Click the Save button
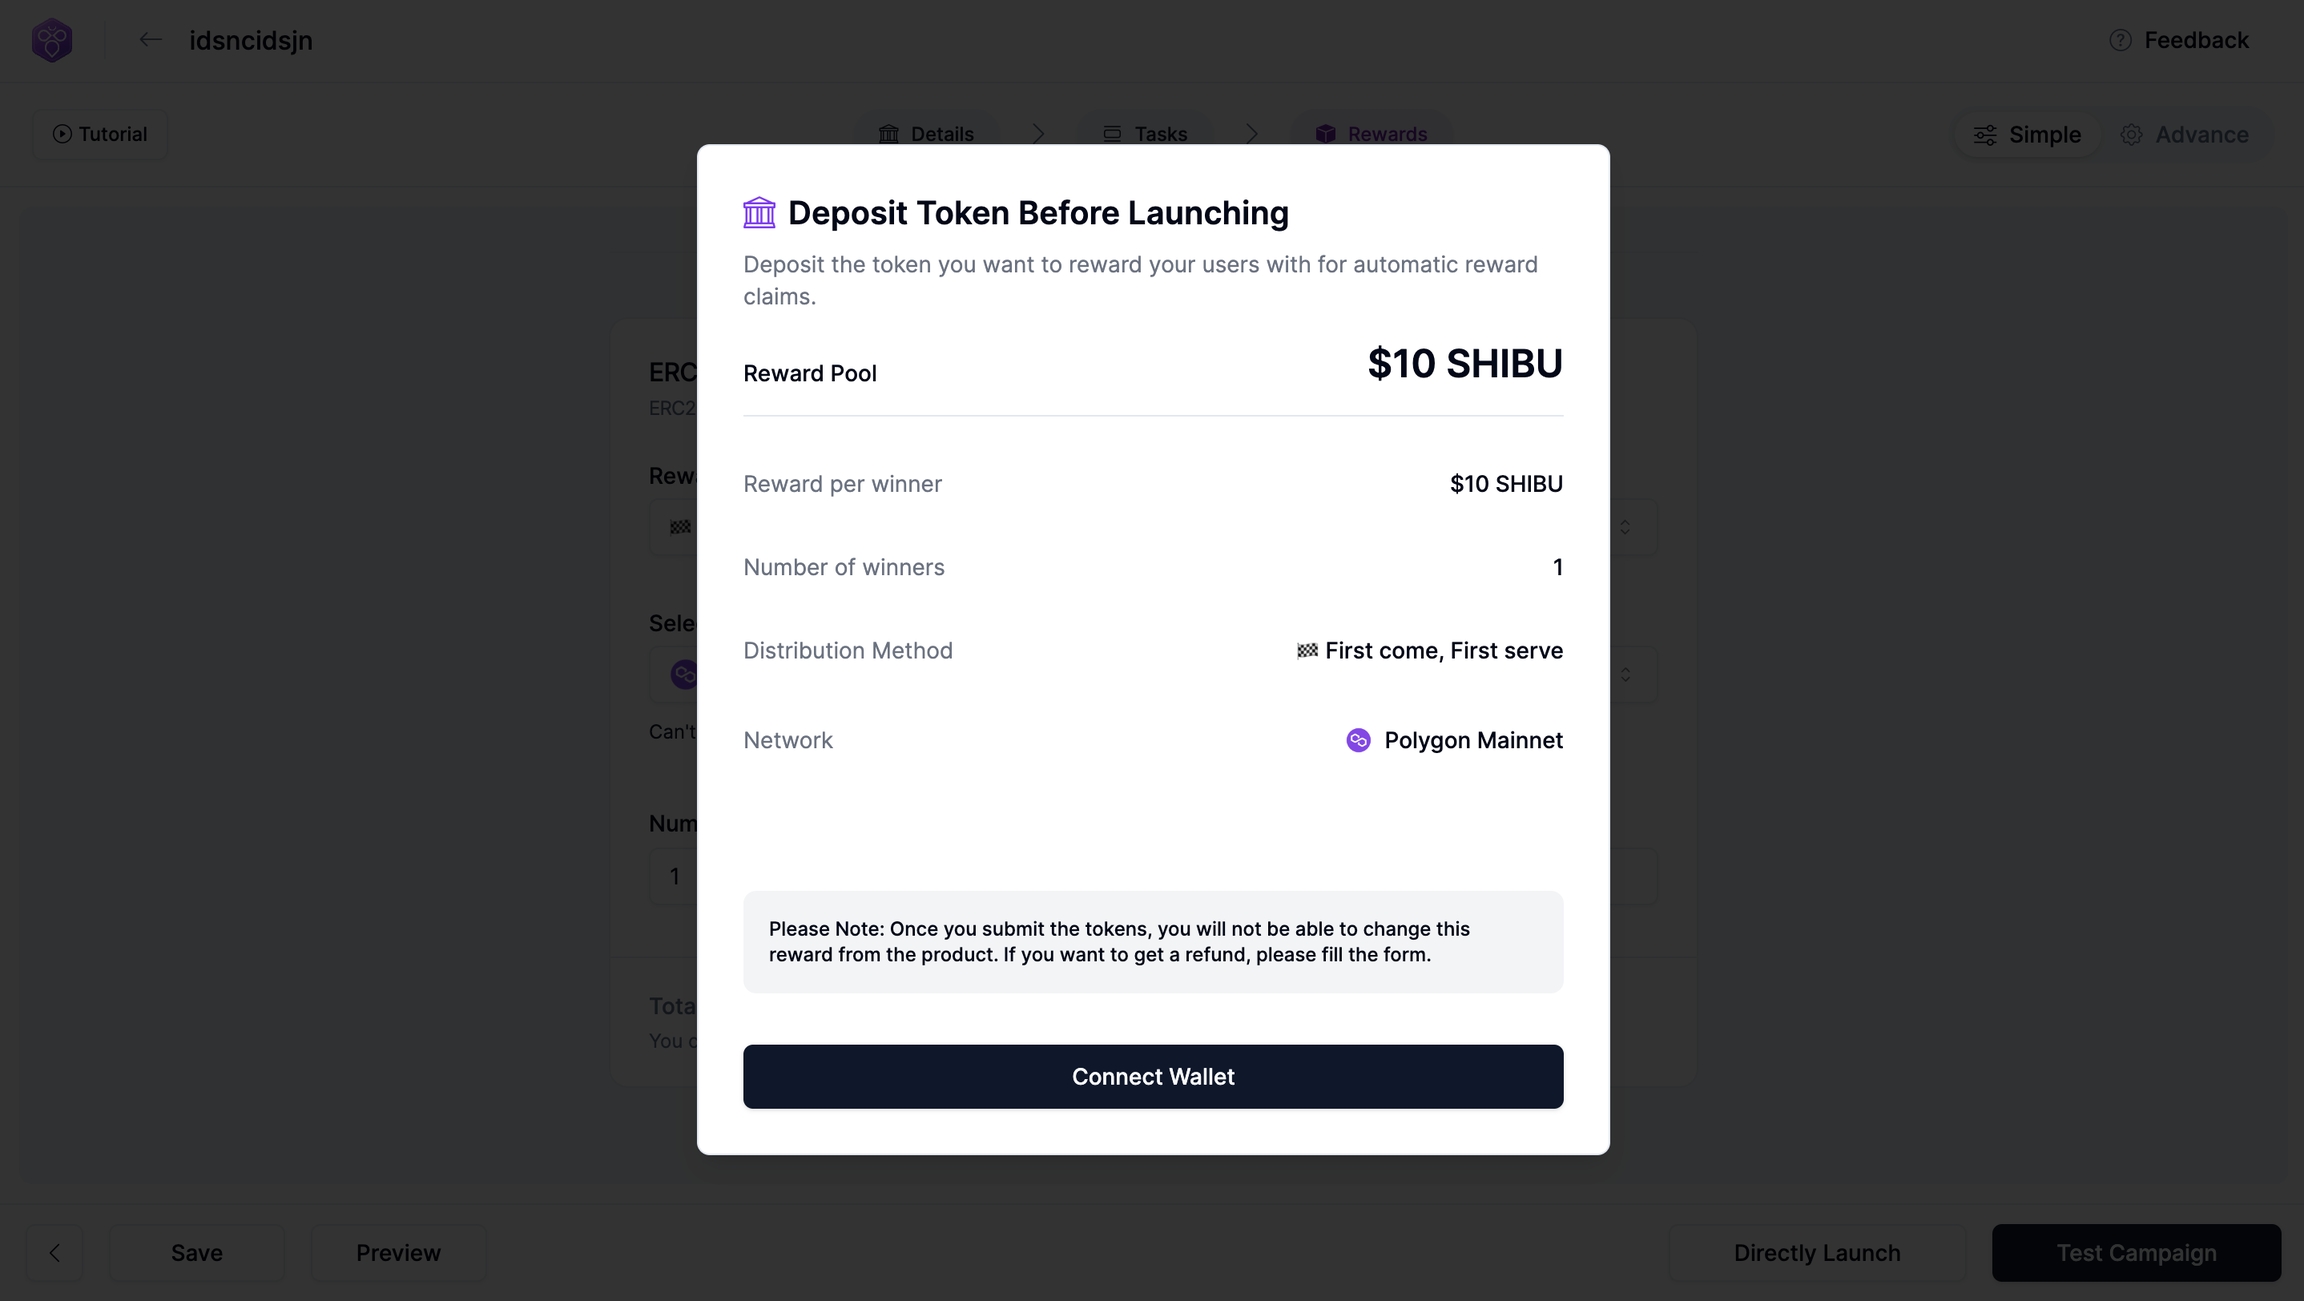 coord(197,1253)
